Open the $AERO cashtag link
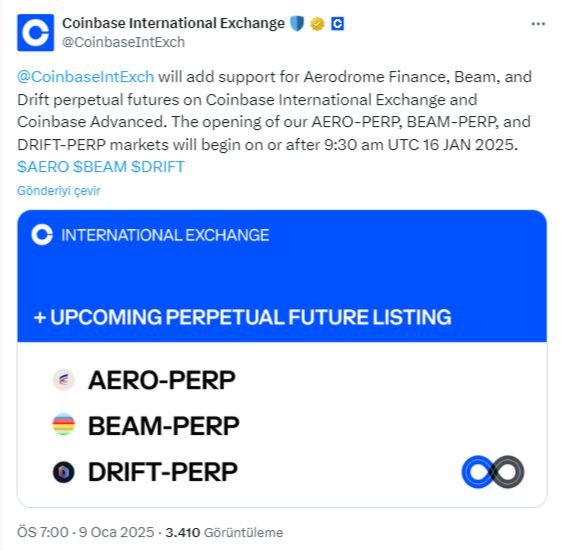The width and height of the screenshot is (562, 551). tap(43, 167)
